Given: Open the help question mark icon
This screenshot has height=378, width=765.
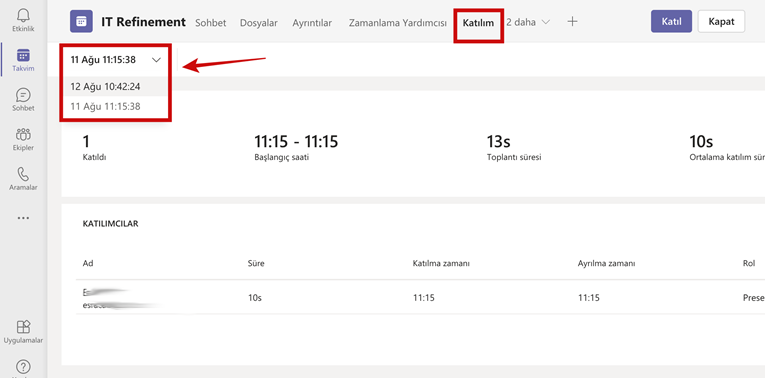Looking at the screenshot, I should tap(23, 366).
